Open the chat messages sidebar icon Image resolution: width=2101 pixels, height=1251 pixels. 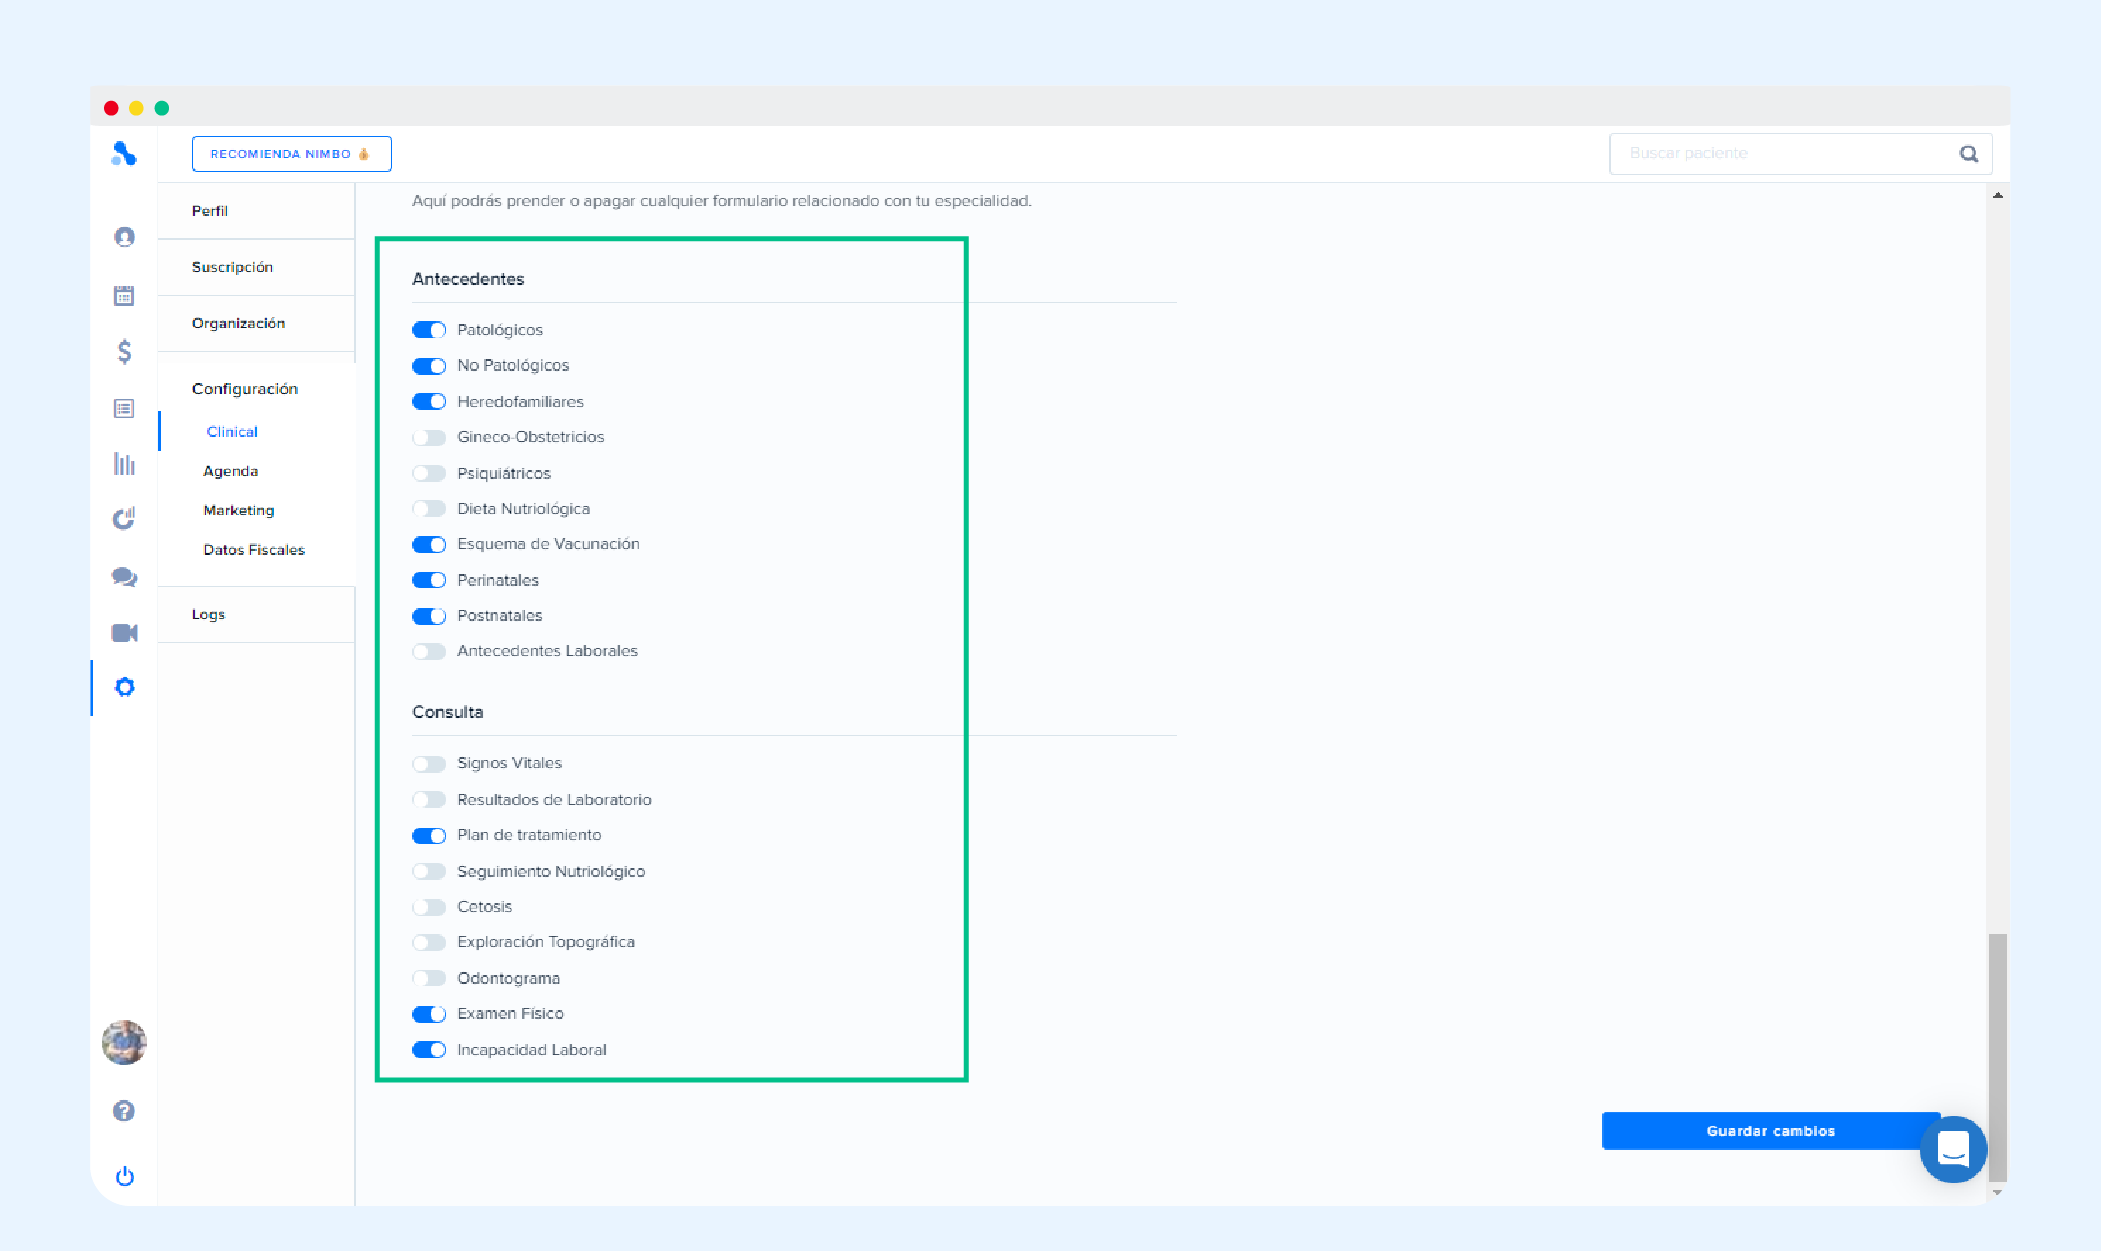pyautogui.click(x=124, y=577)
